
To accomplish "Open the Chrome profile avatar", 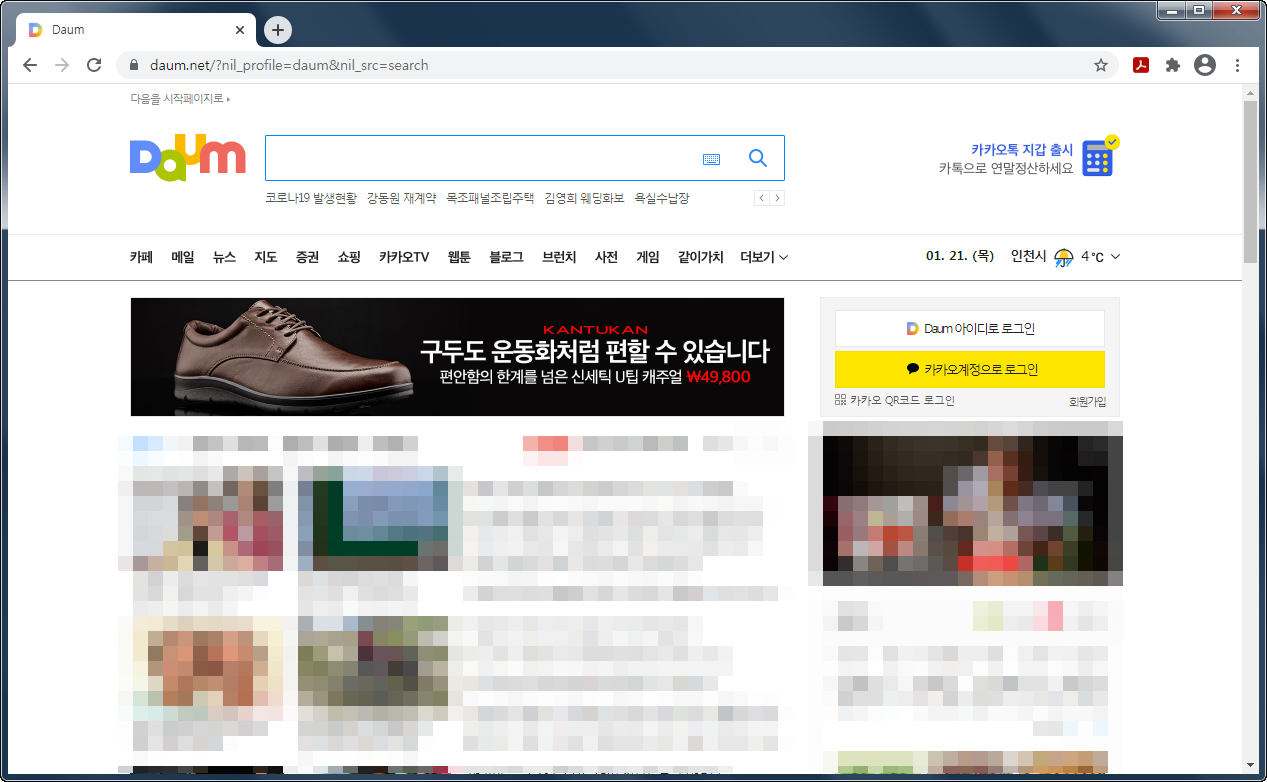I will pyautogui.click(x=1205, y=65).
